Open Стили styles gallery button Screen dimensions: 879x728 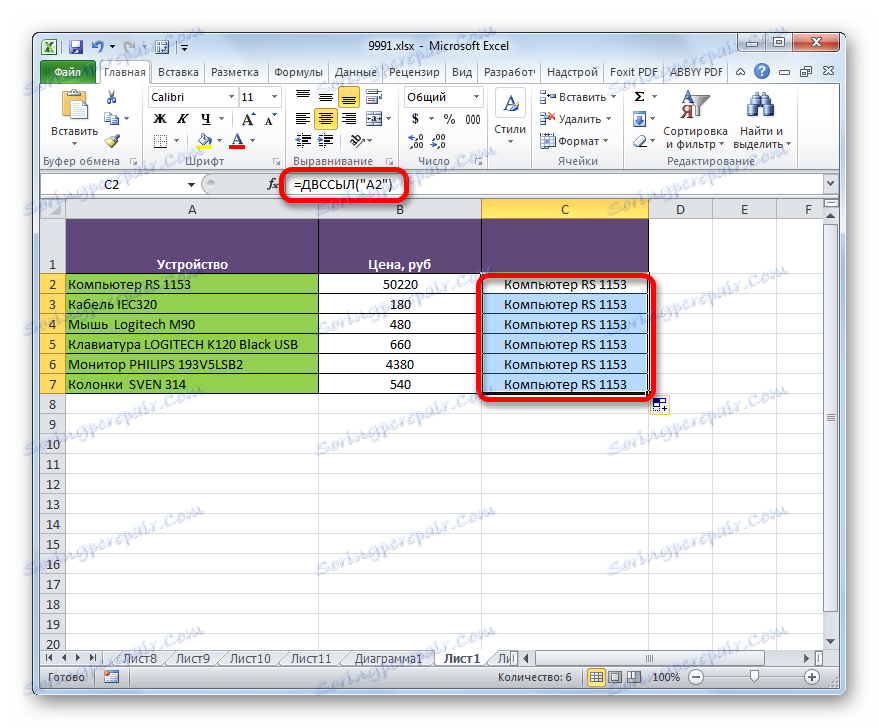[x=510, y=117]
